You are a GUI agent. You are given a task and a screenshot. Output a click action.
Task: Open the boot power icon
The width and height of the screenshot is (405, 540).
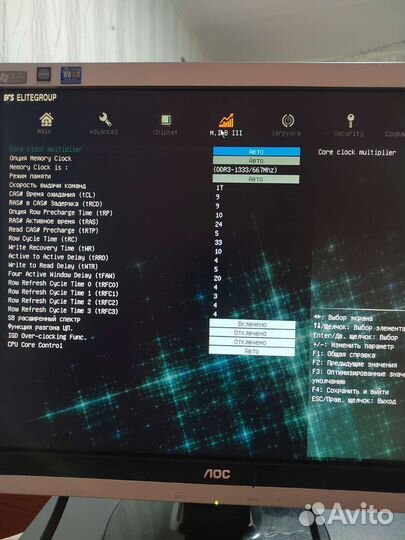288,121
